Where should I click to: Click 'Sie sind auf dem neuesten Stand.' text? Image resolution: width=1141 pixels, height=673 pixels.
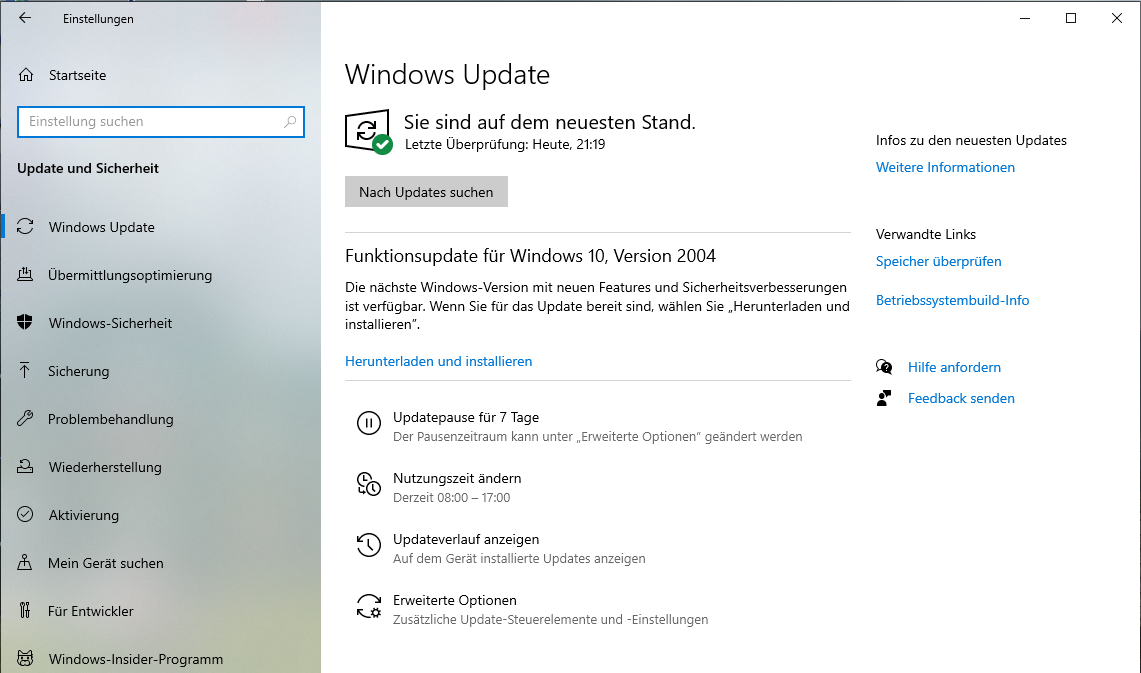550,122
